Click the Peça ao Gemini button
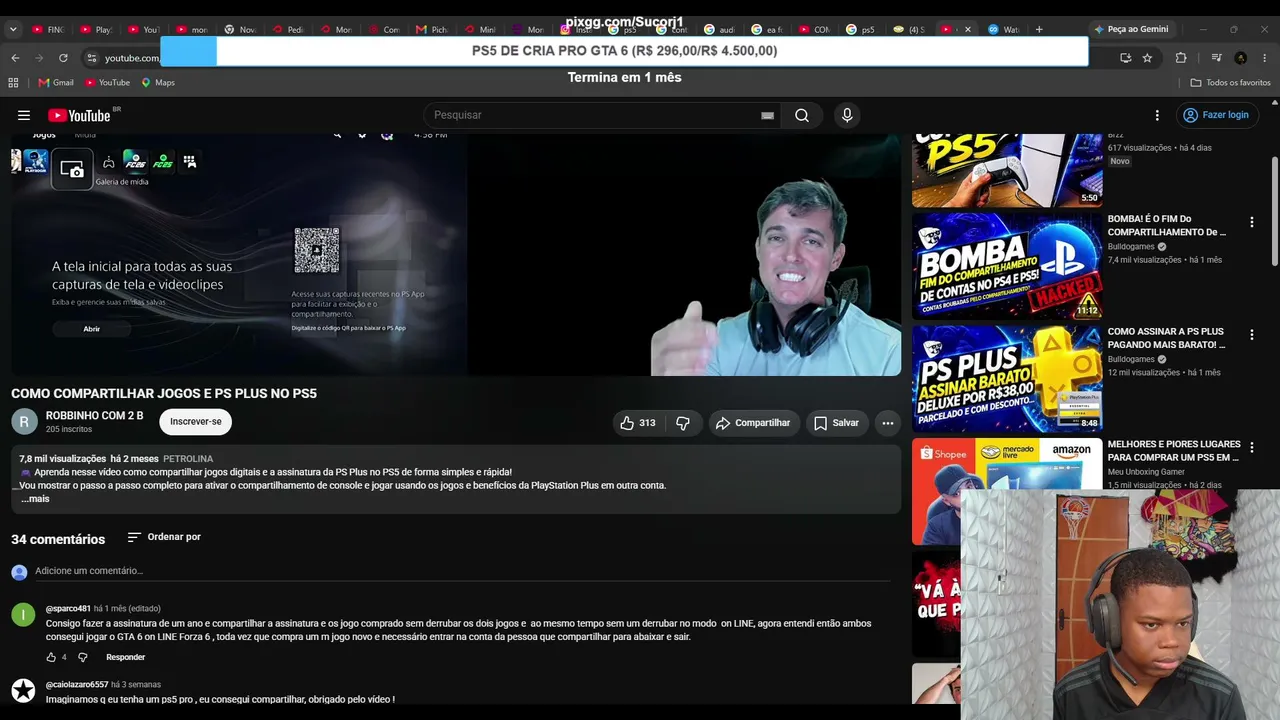1280x720 pixels. pyautogui.click(x=1130, y=29)
